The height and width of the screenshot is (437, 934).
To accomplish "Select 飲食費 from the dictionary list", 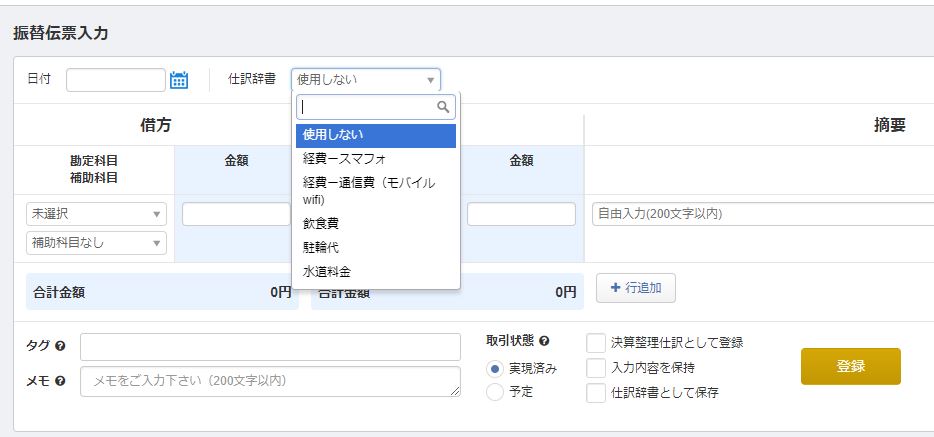I will pos(376,223).
